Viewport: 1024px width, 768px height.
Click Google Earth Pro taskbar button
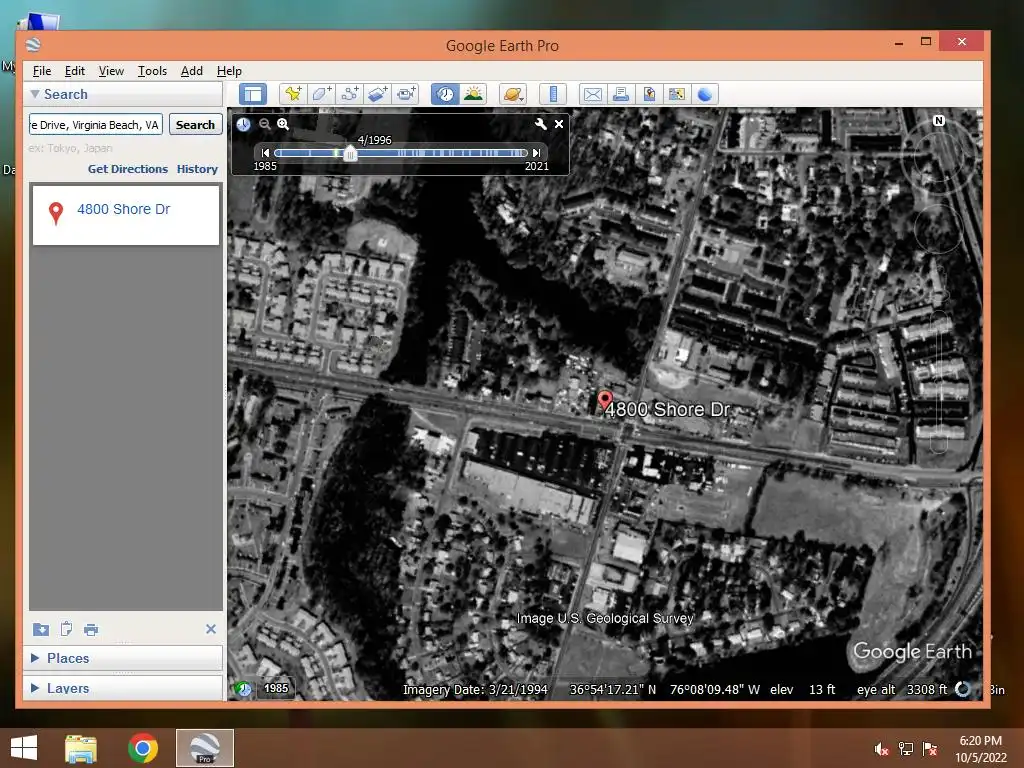click(204, 748)
